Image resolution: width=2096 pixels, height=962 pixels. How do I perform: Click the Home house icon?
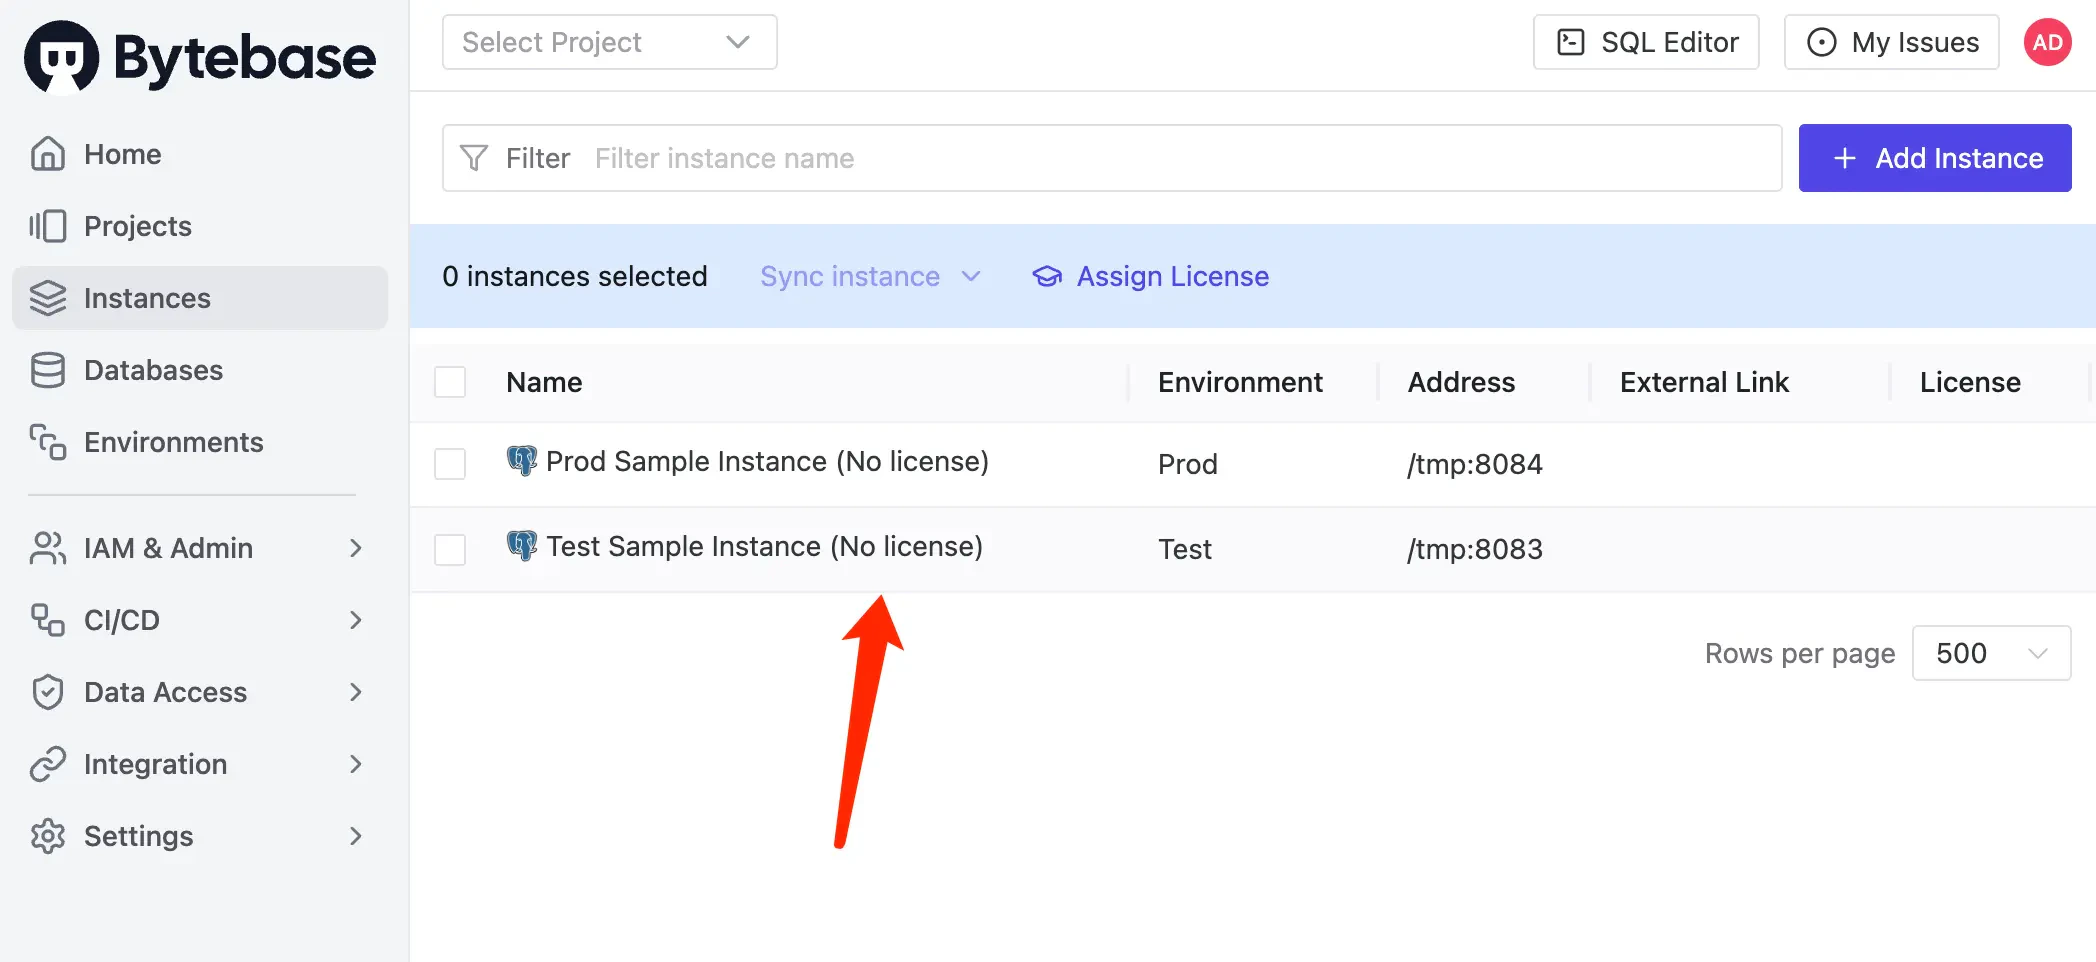coord(48,154)
